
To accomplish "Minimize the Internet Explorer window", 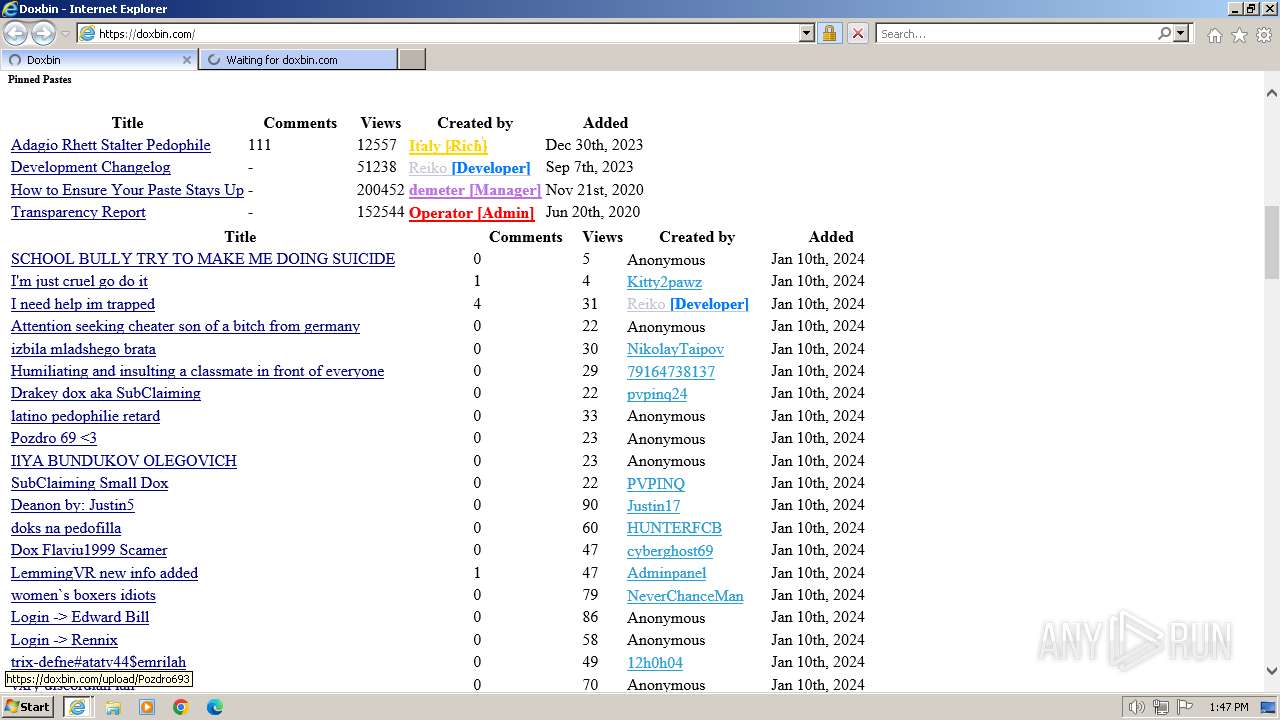I will point(1235,9).
